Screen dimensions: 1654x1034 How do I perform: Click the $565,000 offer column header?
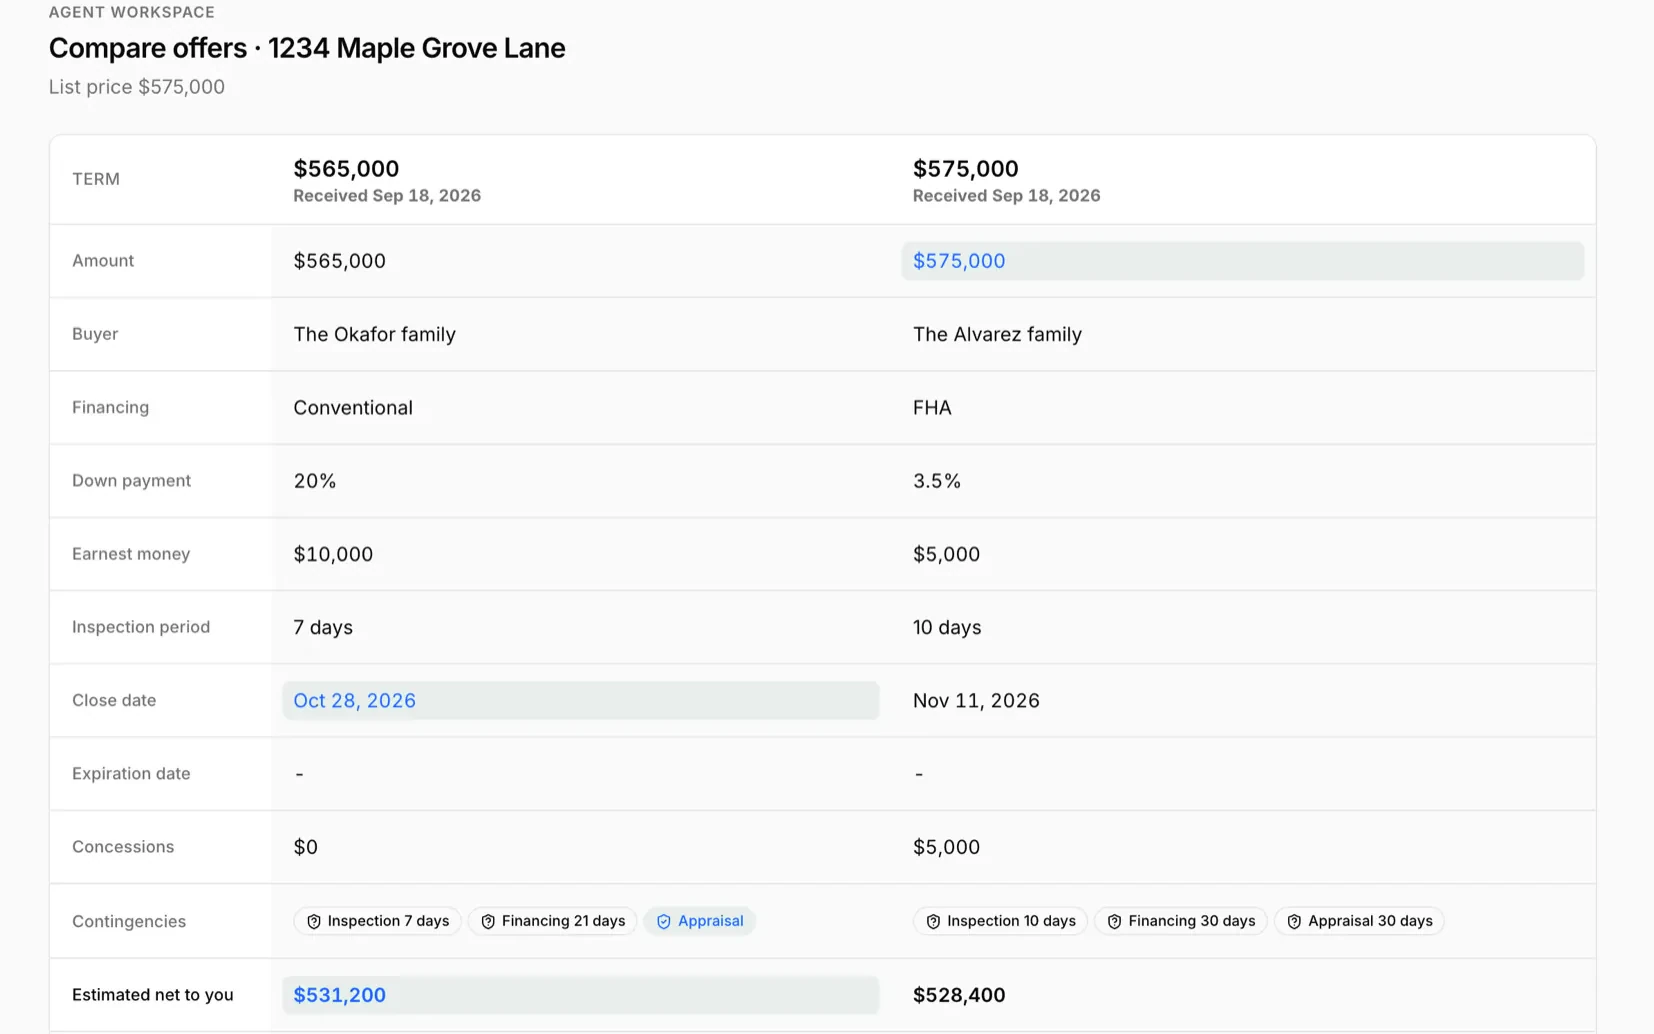[387, 180]
